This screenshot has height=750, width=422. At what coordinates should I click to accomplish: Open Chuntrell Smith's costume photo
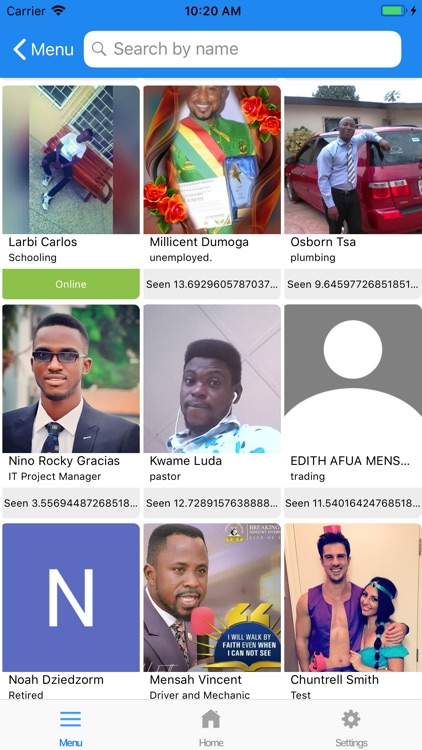point(353,597)
